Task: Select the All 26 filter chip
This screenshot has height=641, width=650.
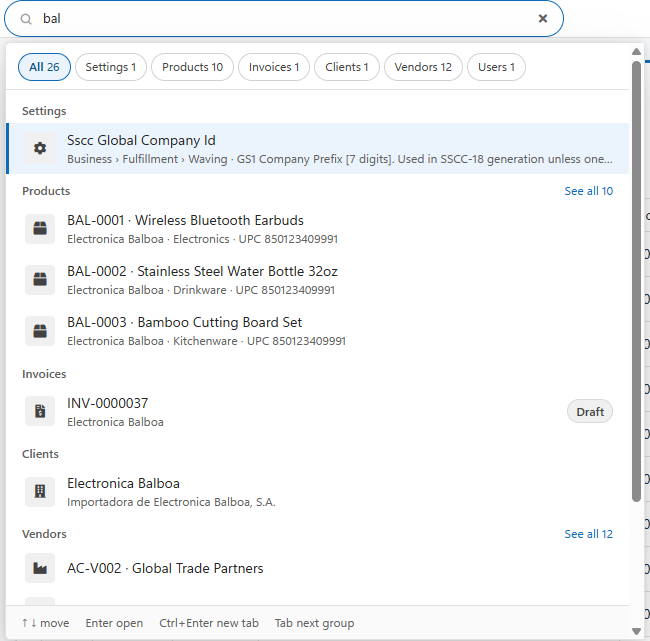Action: [x=44, y=67]
